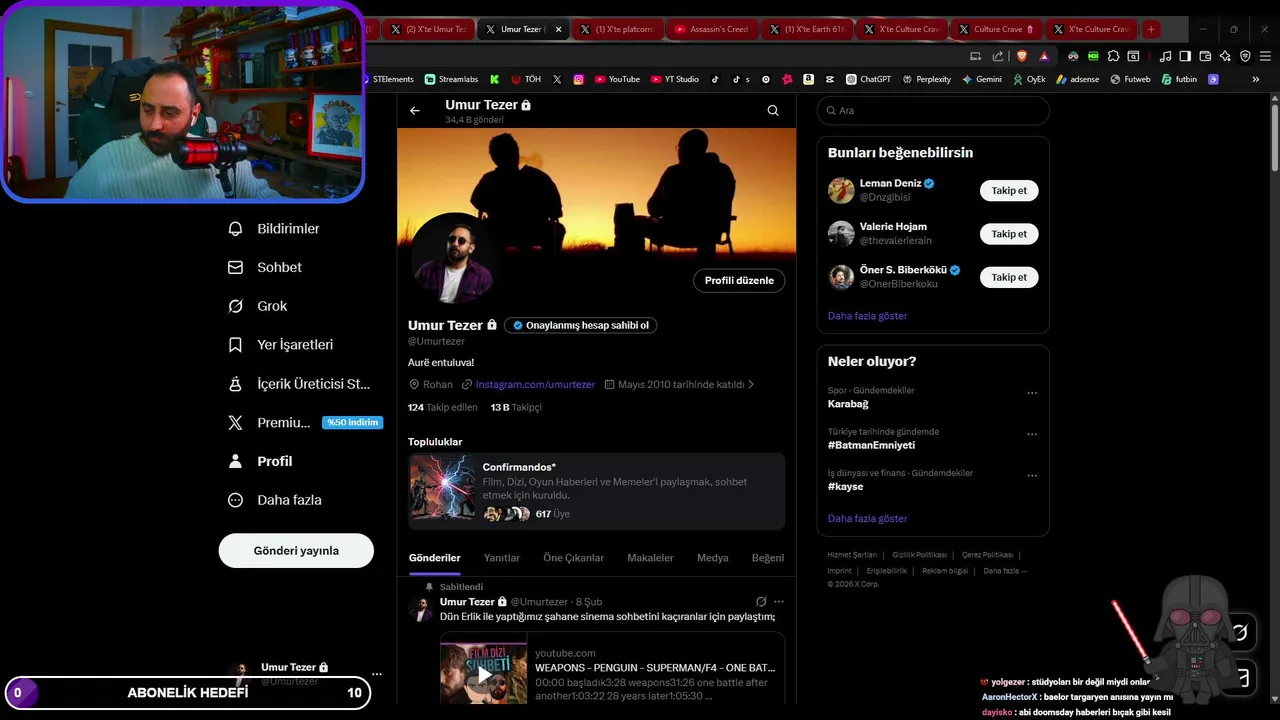The width and height of the screenshot is (1280, 720).
Task: Open instagram.com/umurtezer profile link
Action: pyautogui.click(x=535, y=384)
